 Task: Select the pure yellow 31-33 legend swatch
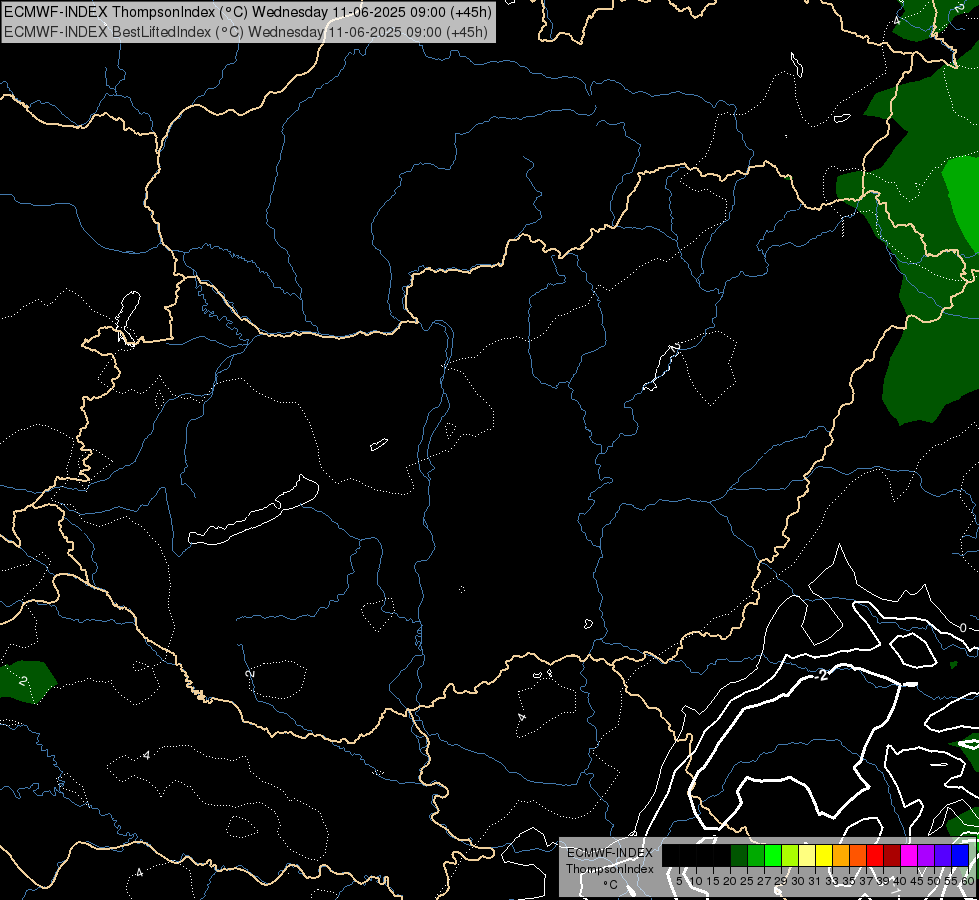click(824, 855)
